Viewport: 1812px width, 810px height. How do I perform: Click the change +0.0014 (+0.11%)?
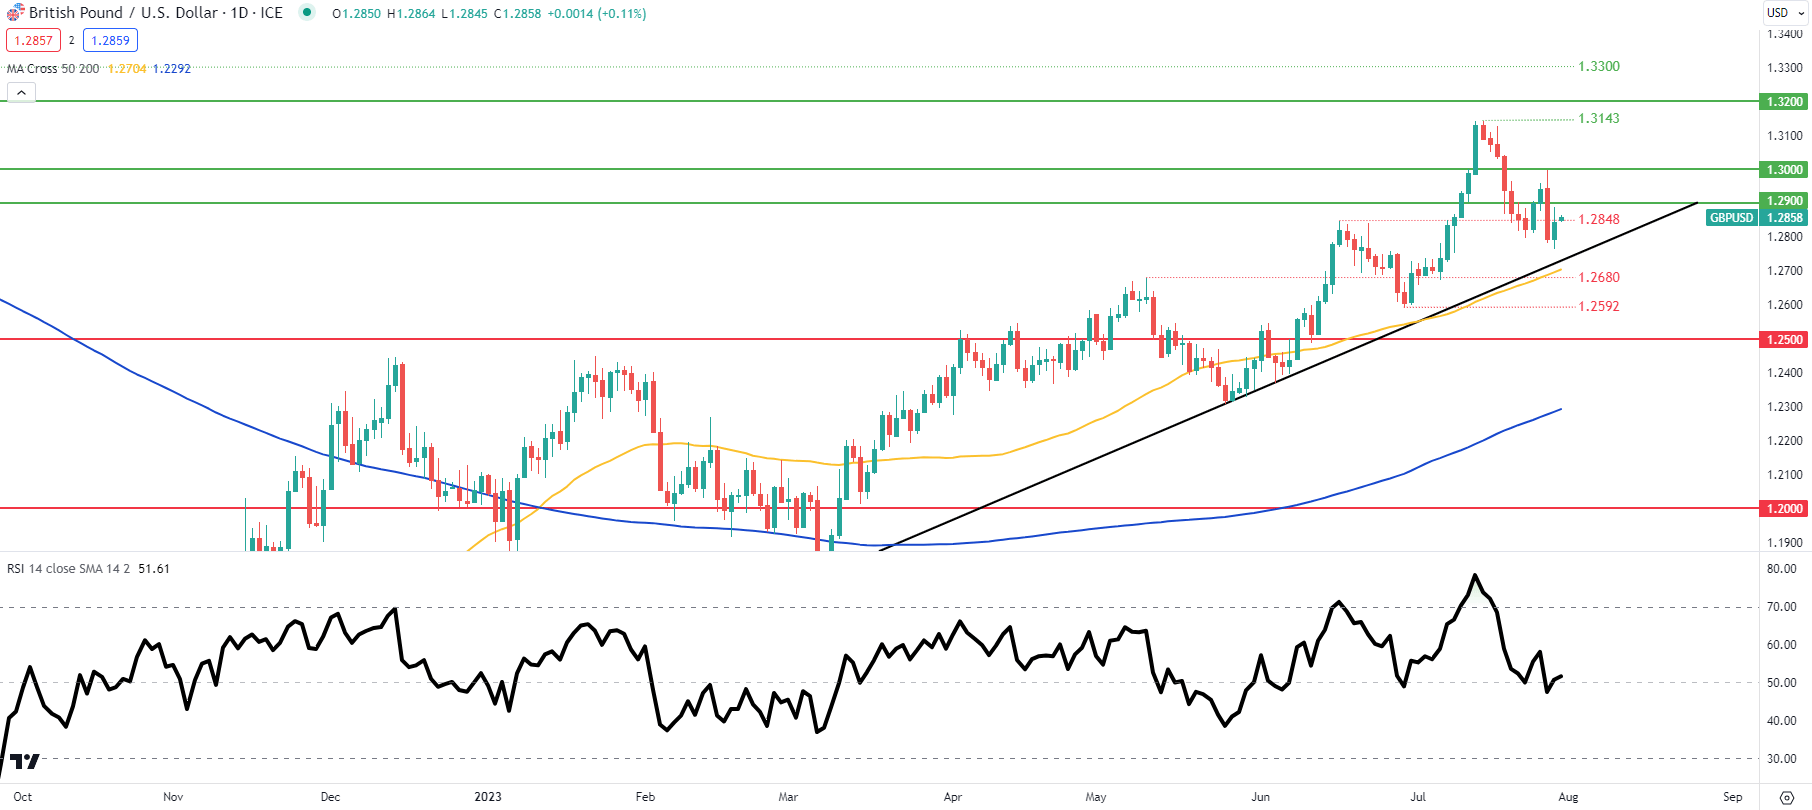click(597, 14)
